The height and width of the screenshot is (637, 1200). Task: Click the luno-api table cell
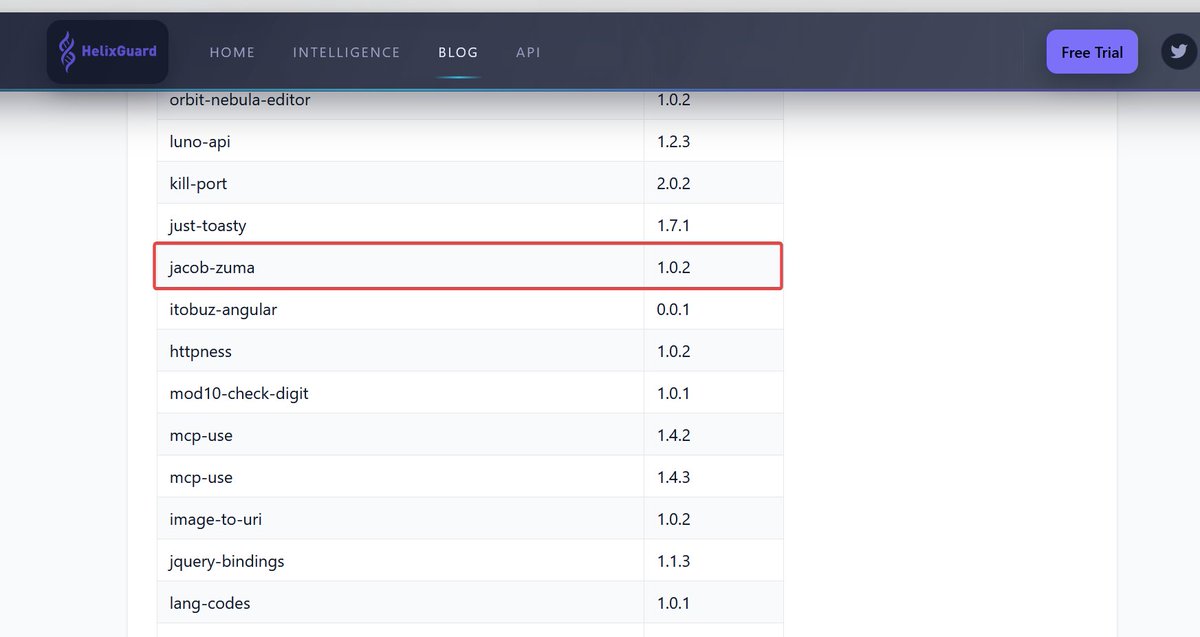(x=400, y=142)
